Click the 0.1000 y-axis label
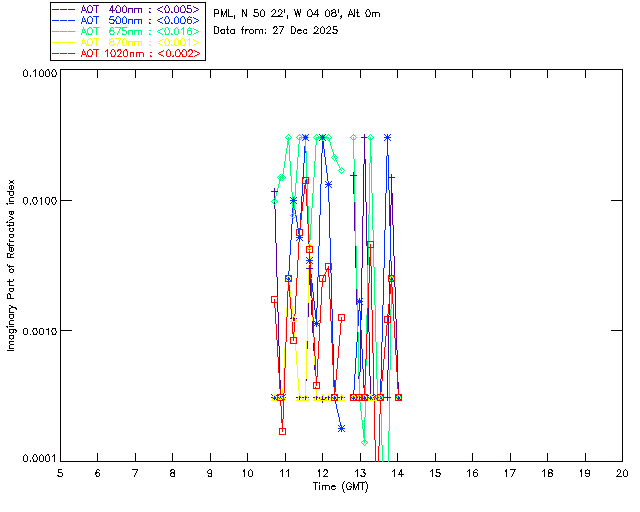Screen dimensions: 640x512 click(40, 73)
